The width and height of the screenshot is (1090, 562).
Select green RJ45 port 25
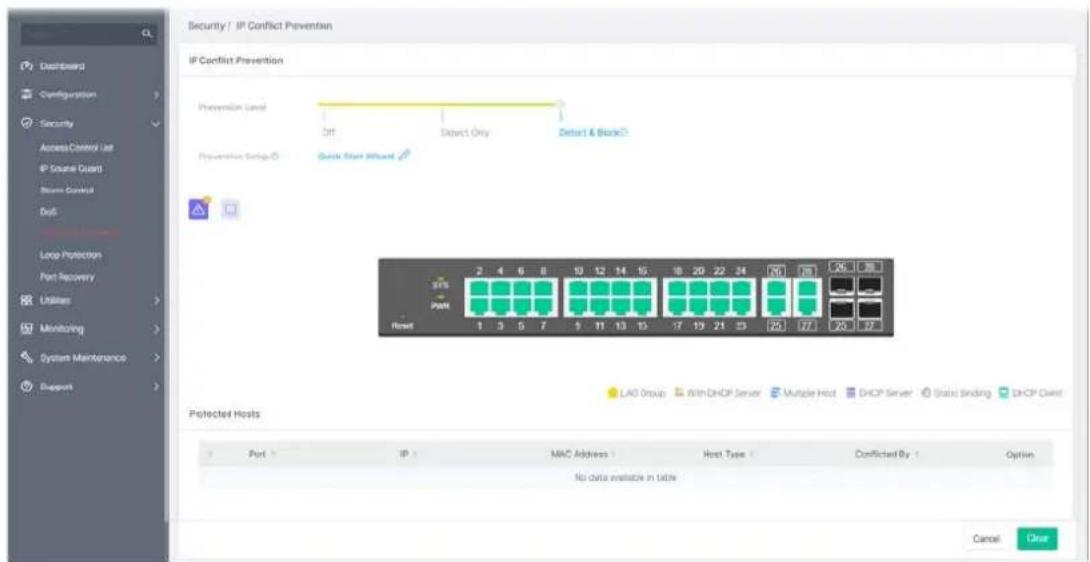click(x=776, y=305)
